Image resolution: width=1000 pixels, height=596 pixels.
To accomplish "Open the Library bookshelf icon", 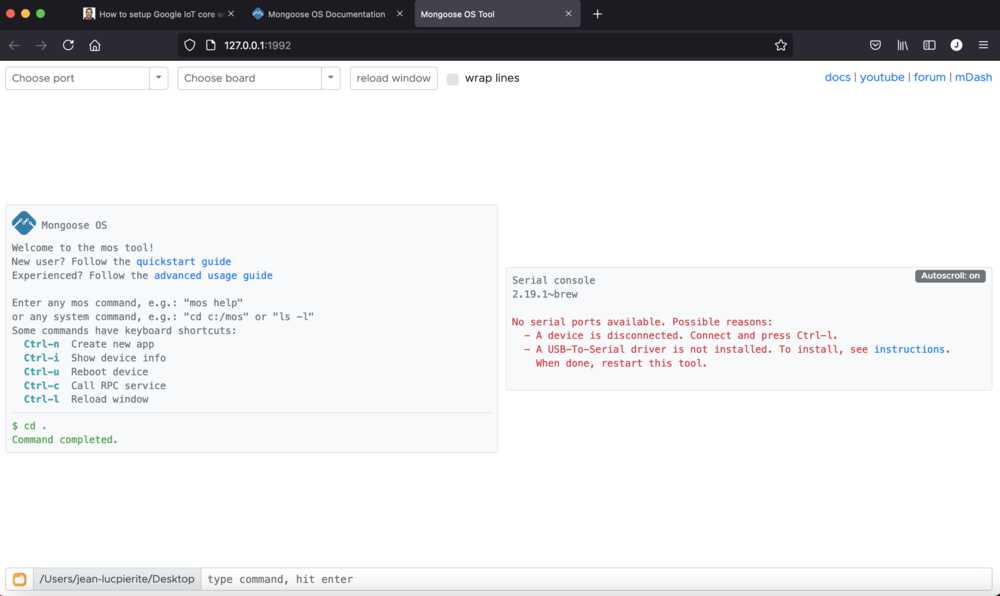I will tap(902, 45).
